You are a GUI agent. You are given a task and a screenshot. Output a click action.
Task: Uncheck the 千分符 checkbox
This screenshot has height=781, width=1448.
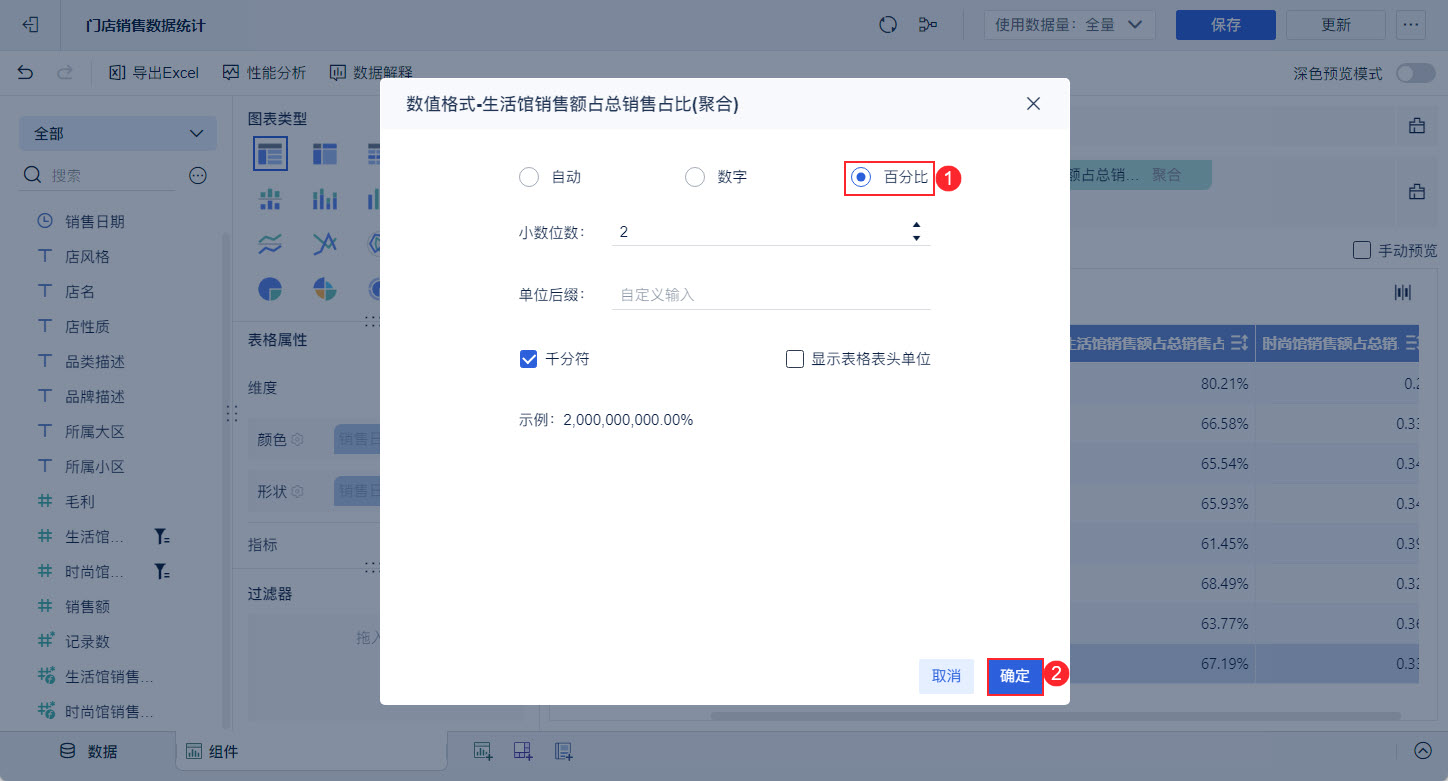click(529, 359)
